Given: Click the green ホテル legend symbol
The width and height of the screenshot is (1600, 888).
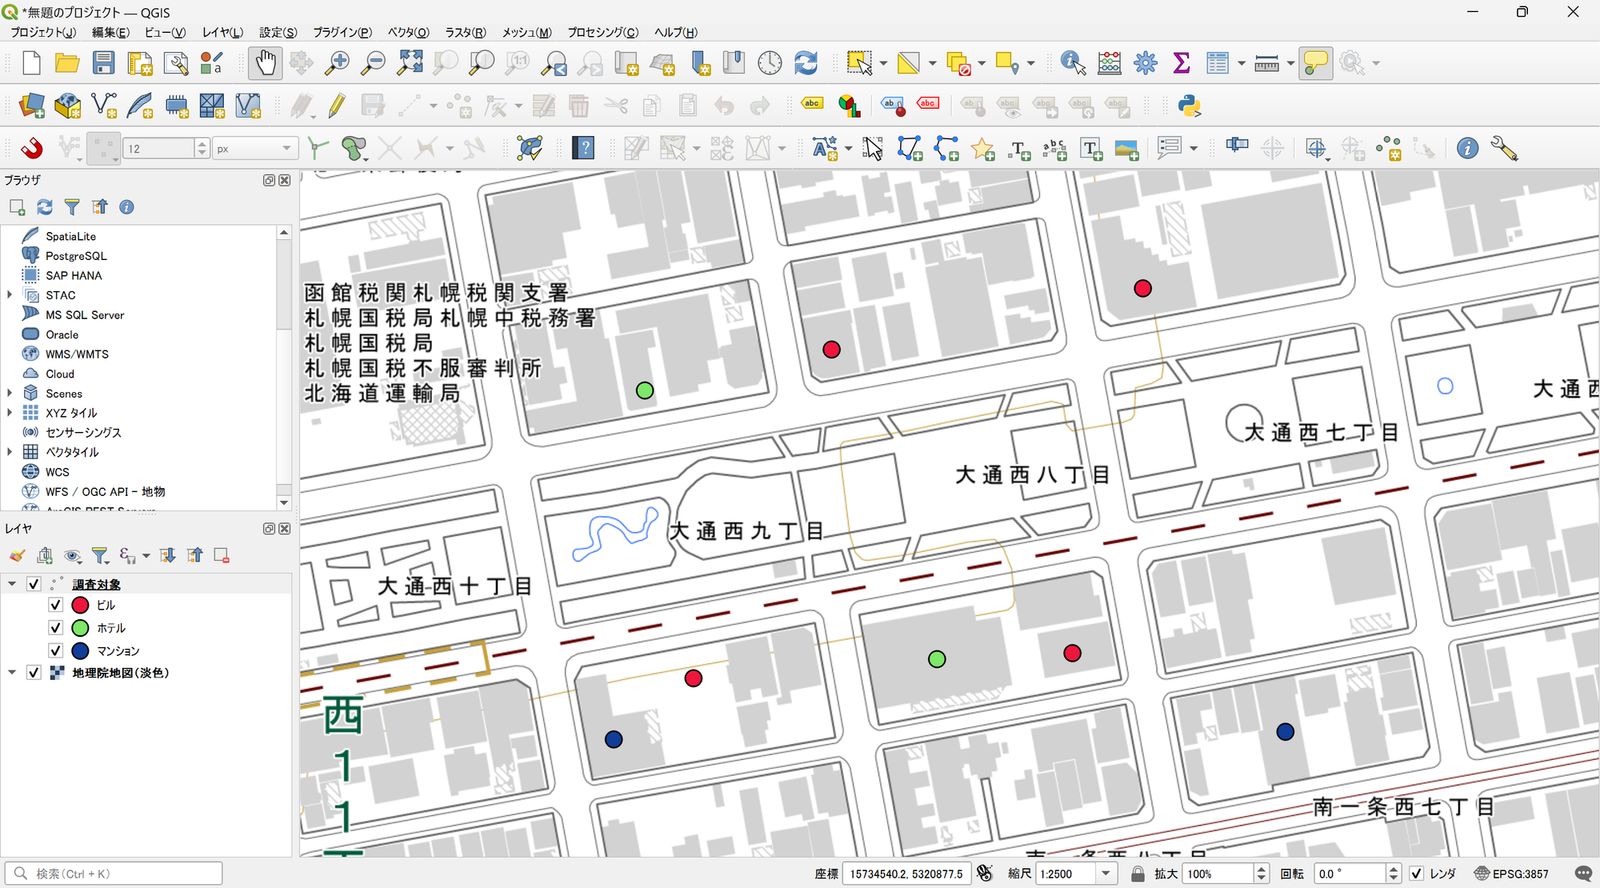Looking at the screenshot, I should click(81, 628).
